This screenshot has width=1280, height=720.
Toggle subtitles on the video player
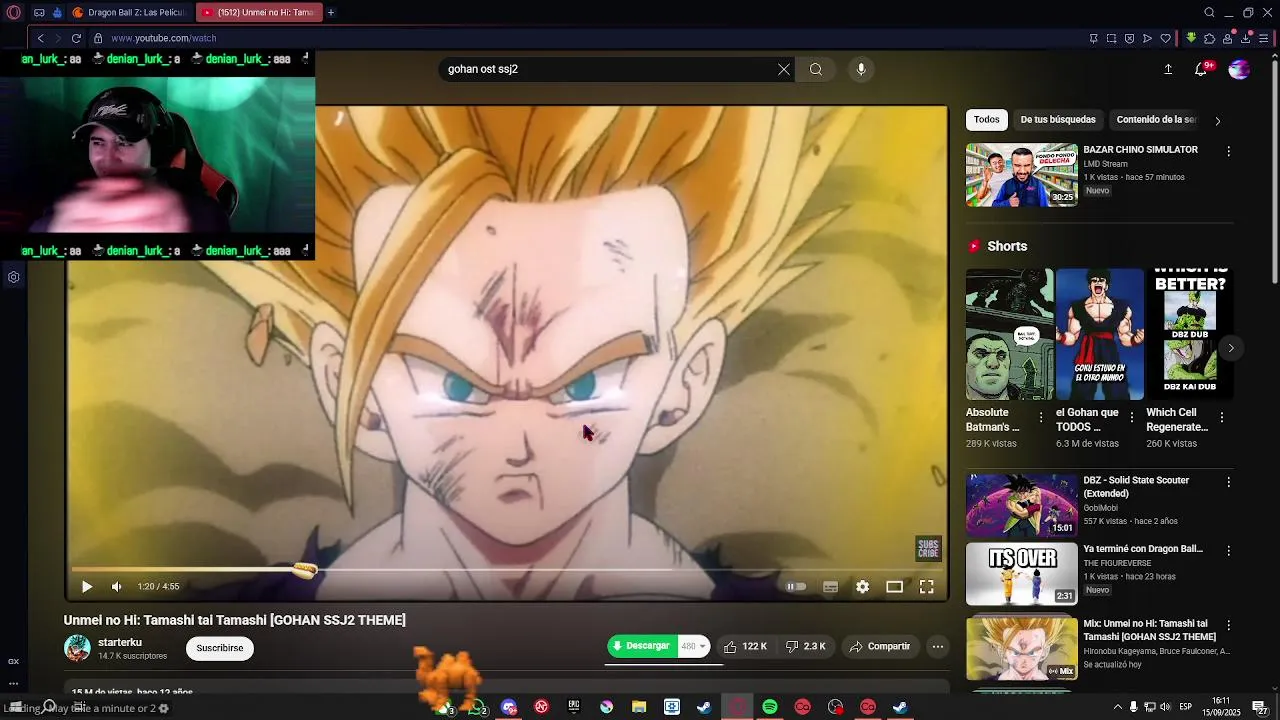(x=830, y=587)
